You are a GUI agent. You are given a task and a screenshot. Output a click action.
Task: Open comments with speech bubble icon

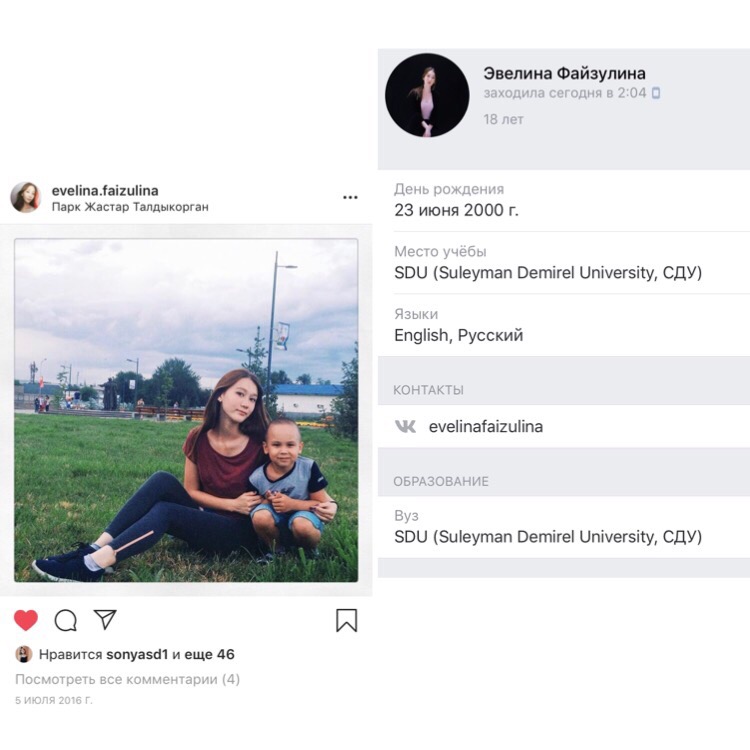pyautogui.click(x=66, y=620)
